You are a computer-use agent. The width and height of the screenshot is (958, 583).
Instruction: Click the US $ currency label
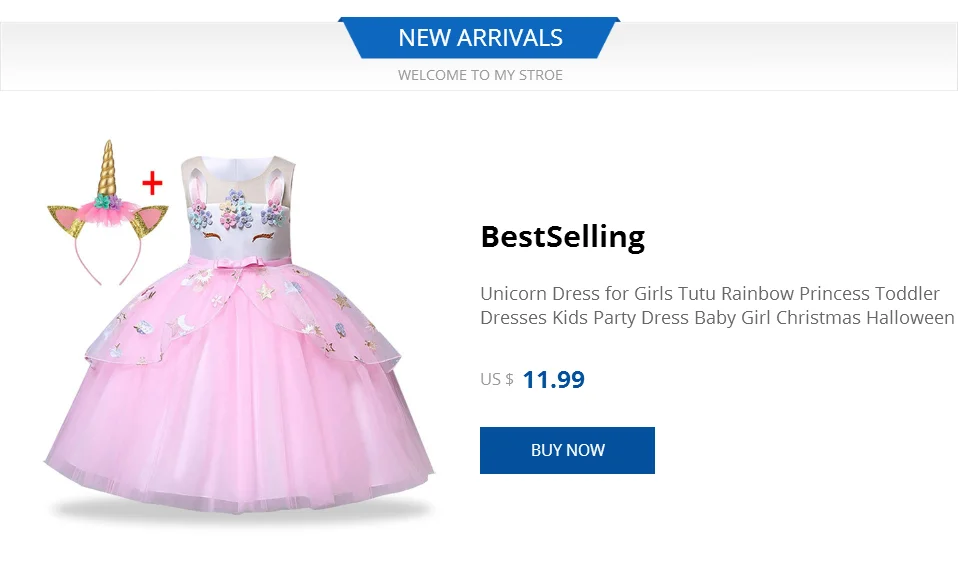tap(497, 380)
